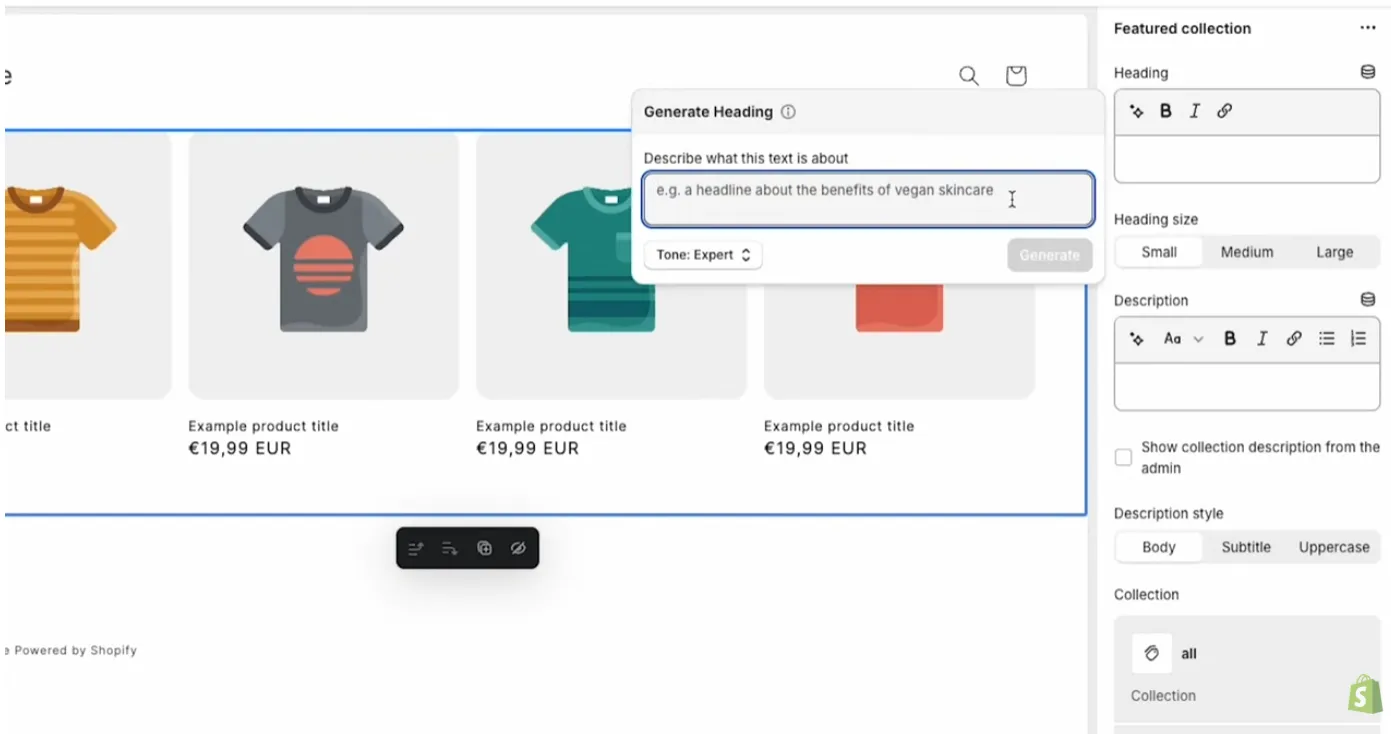The width and height of the screenshot is (1391, 734).
Task: Open the store search icon
Action: click(x=968, y=76)
